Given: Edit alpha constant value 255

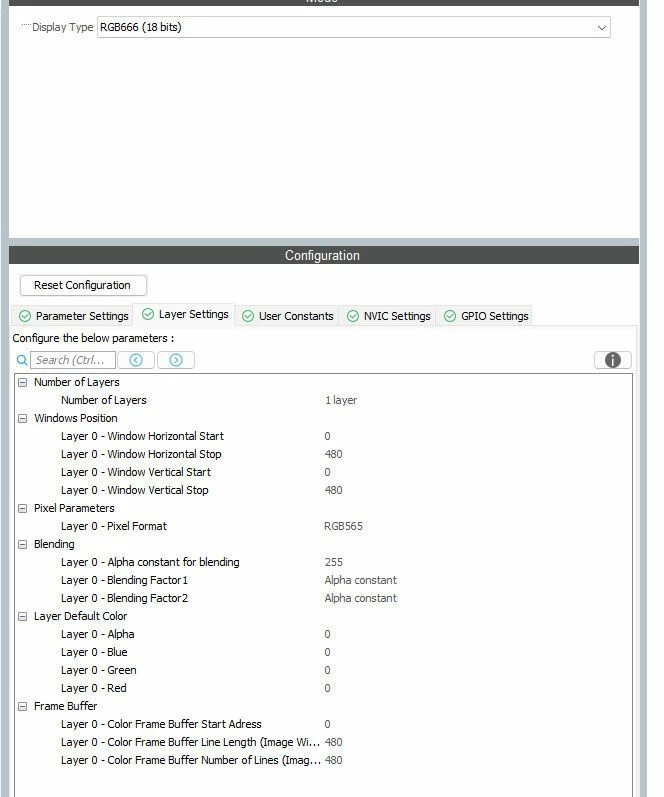Looking at the screenshot, I should (334, 562).
